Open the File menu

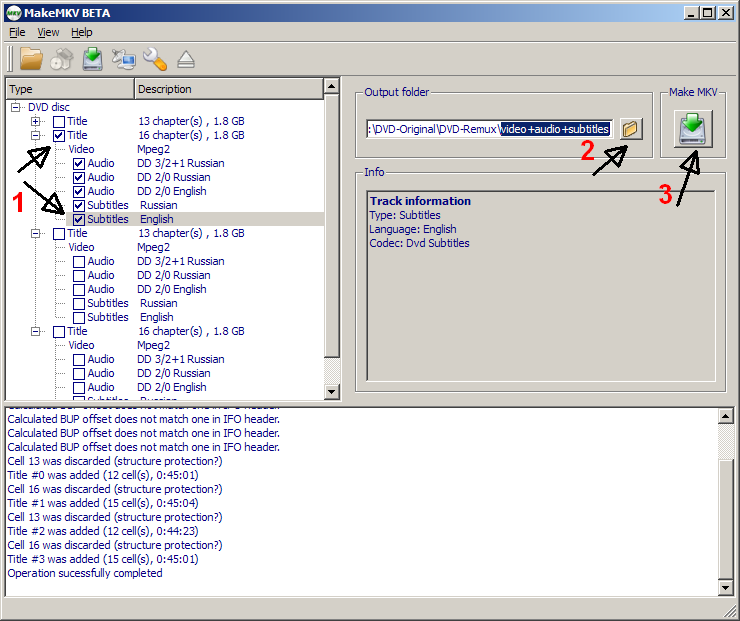[x=17, y=33]
